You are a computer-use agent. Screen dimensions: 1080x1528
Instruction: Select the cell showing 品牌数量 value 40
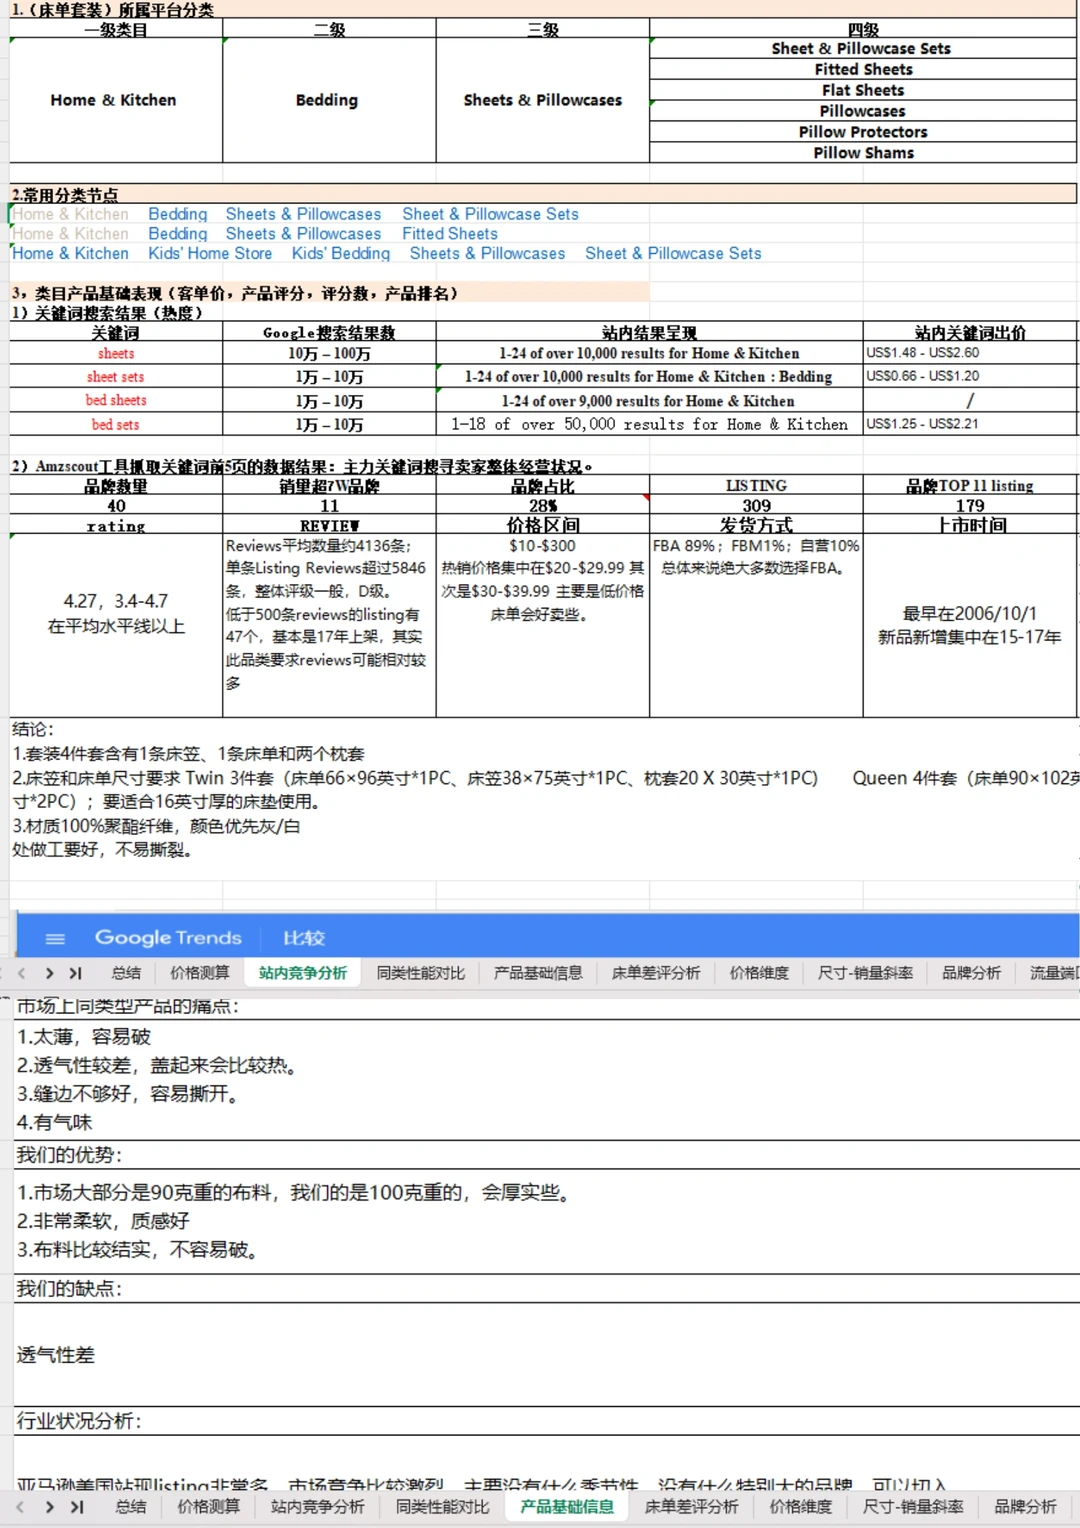117,505
